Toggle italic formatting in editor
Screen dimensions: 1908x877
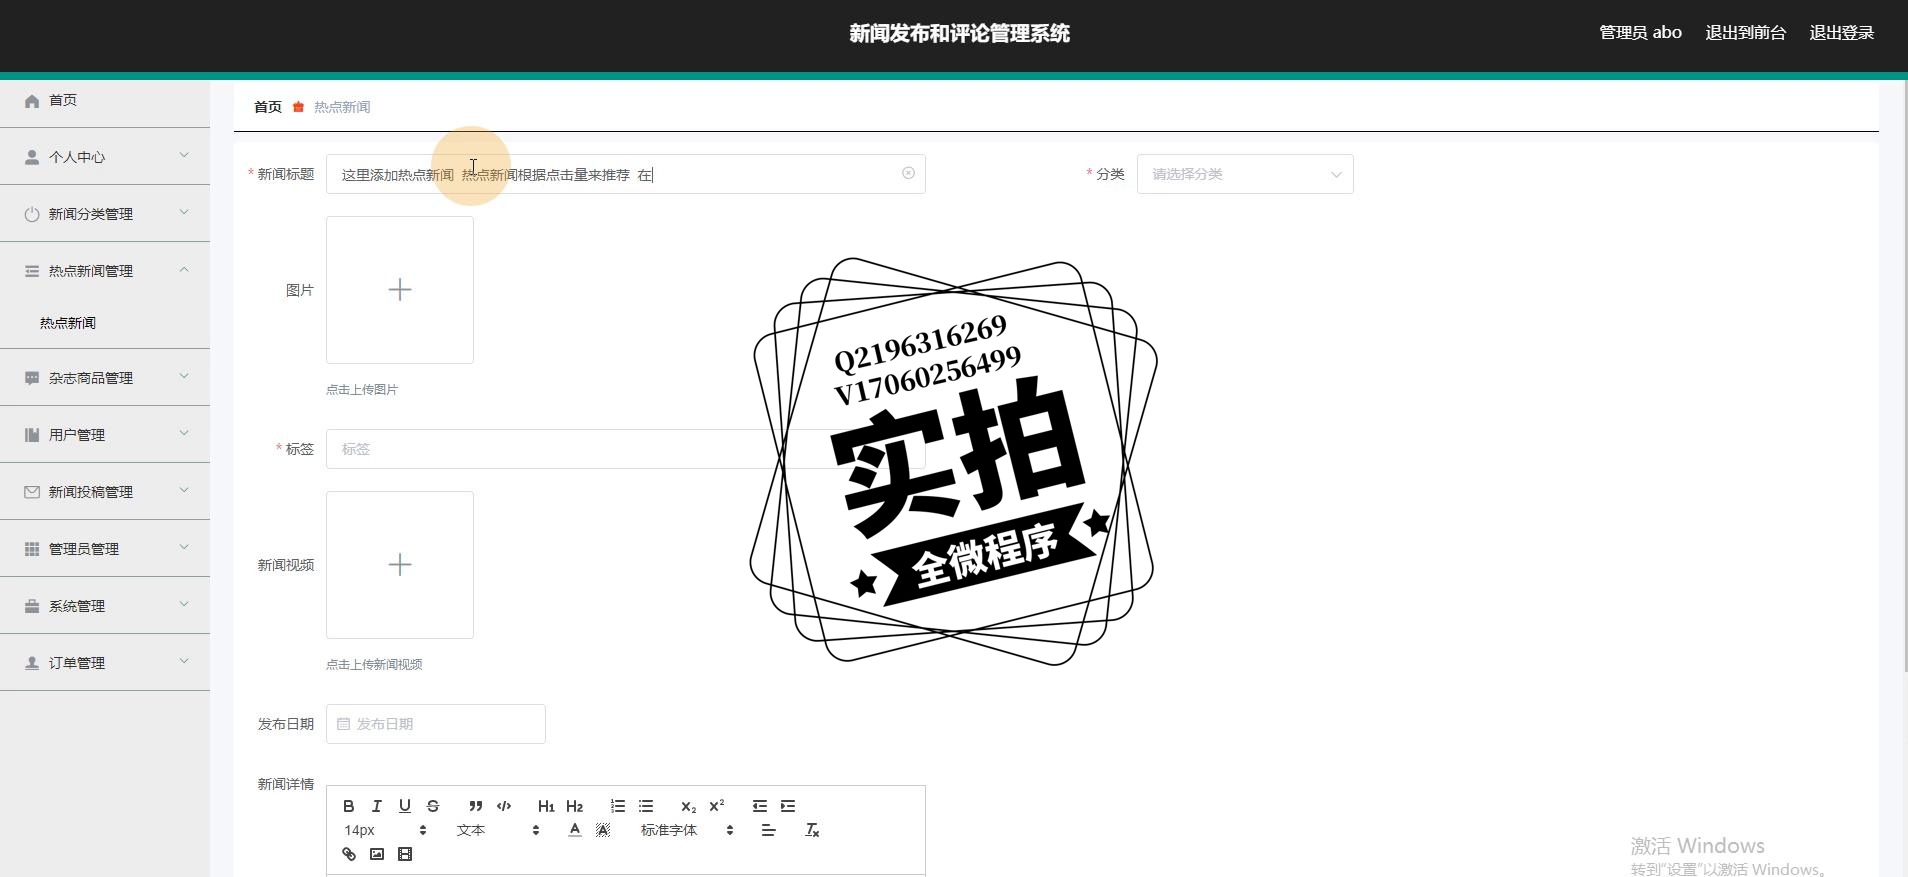coord(376,806)
